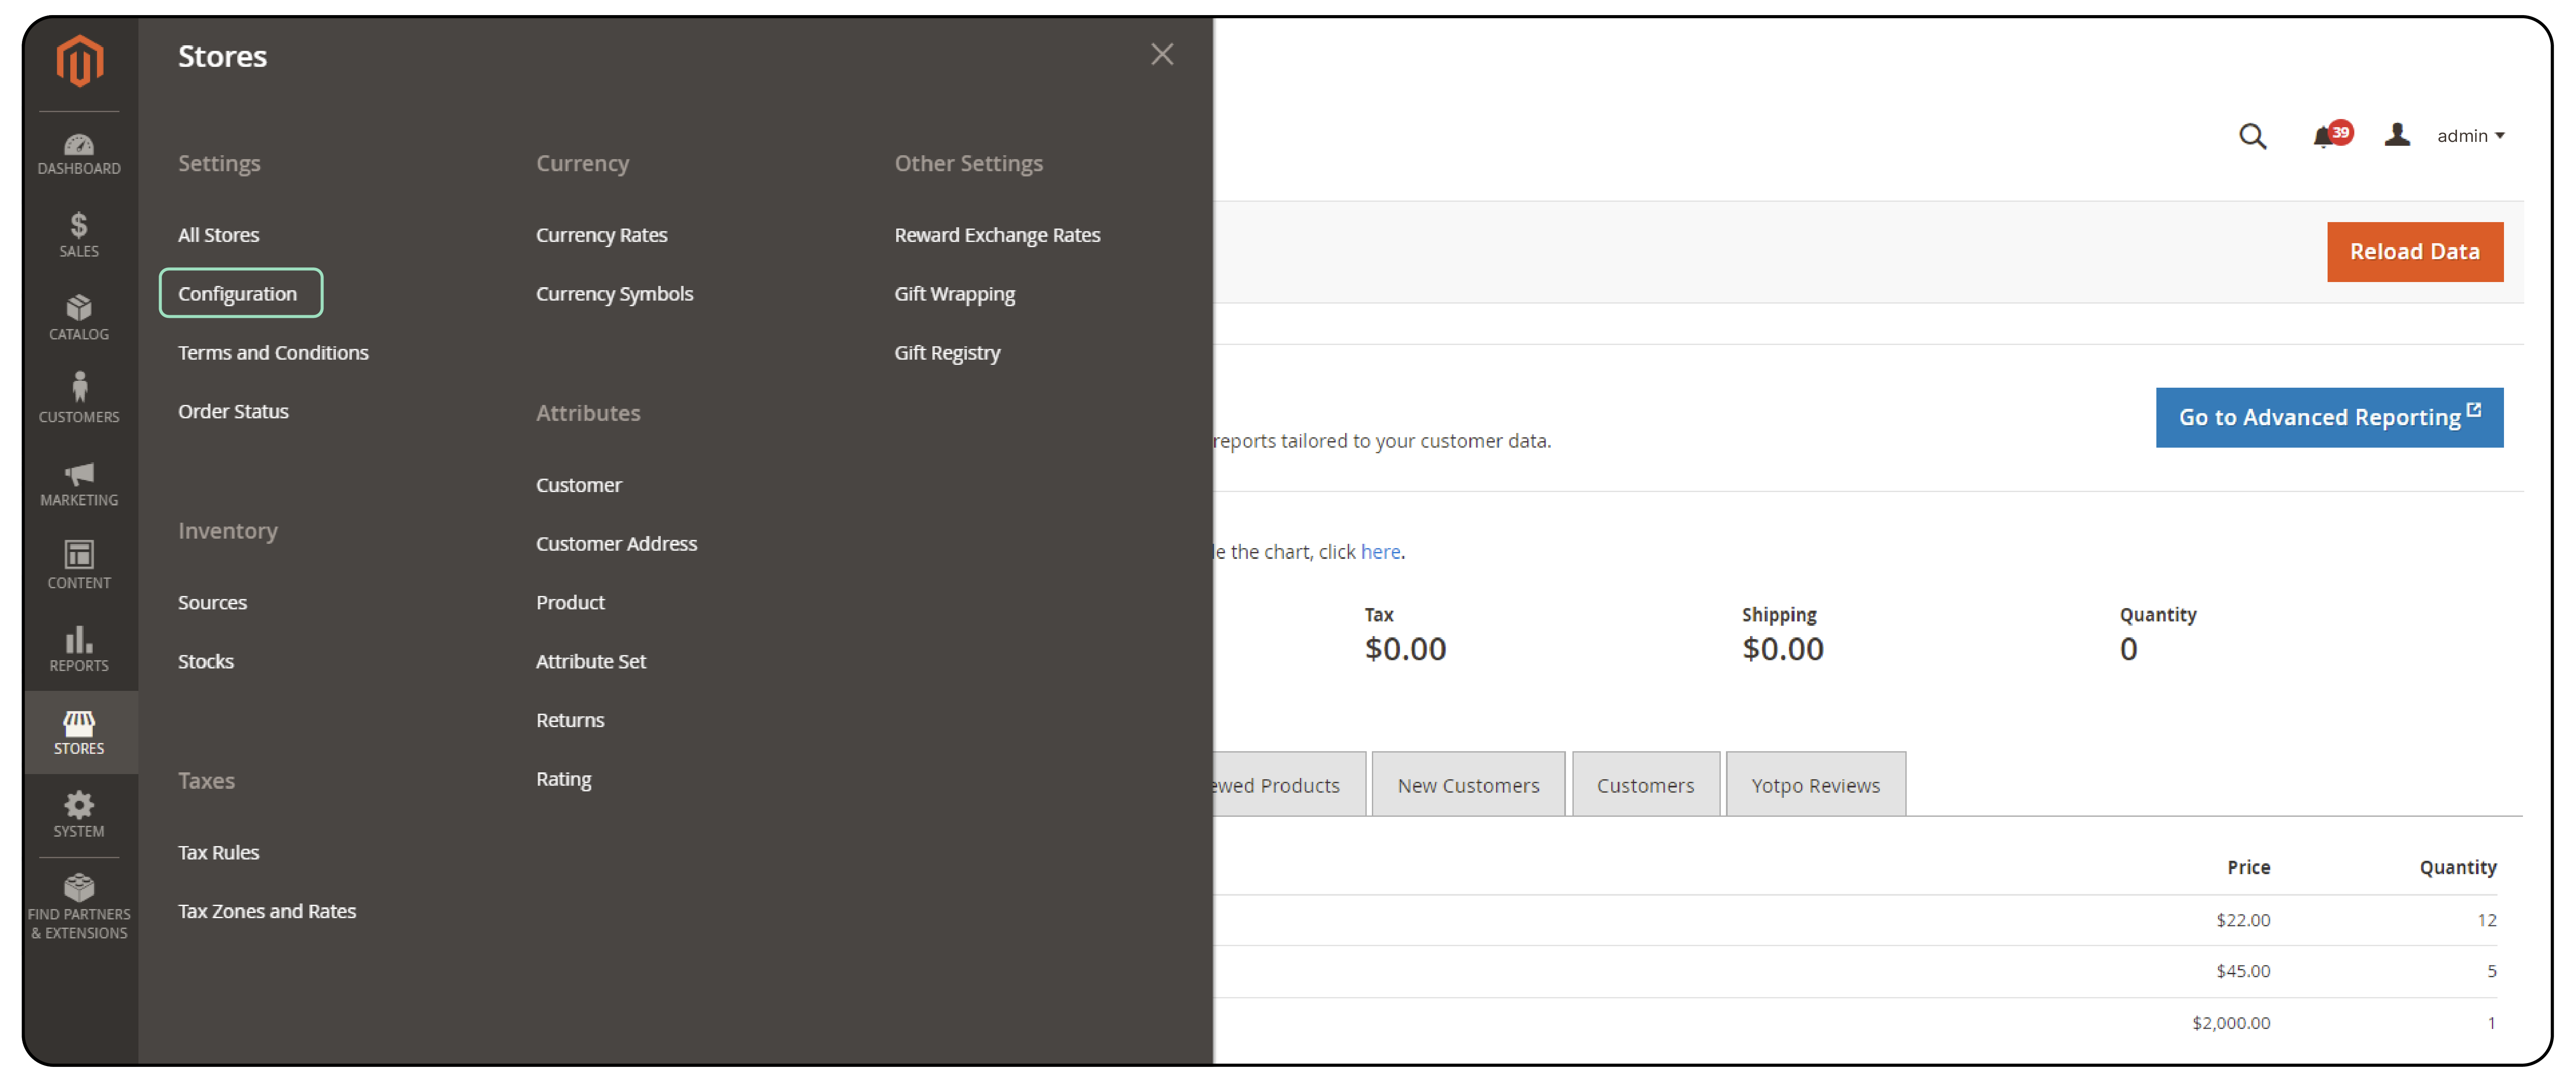Open the Reports sidebar menu
Viewport: 2576px width, 1082px height.
[x=79, y=649]
